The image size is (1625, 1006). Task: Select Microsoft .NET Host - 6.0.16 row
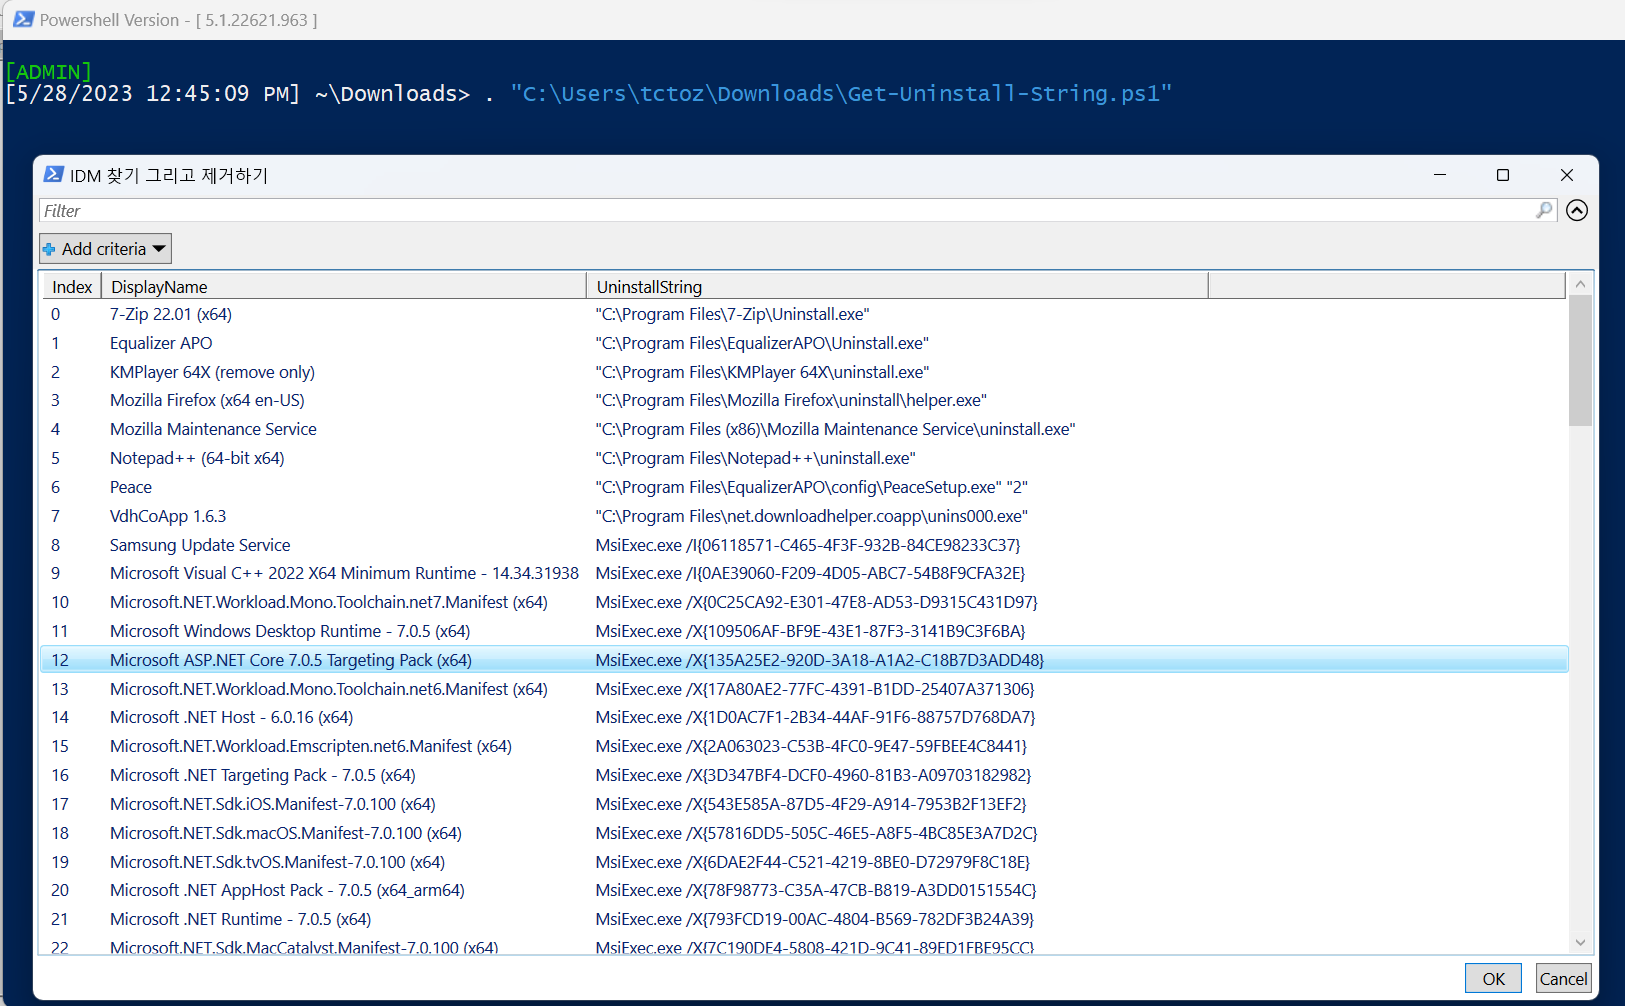click(804, 717)
